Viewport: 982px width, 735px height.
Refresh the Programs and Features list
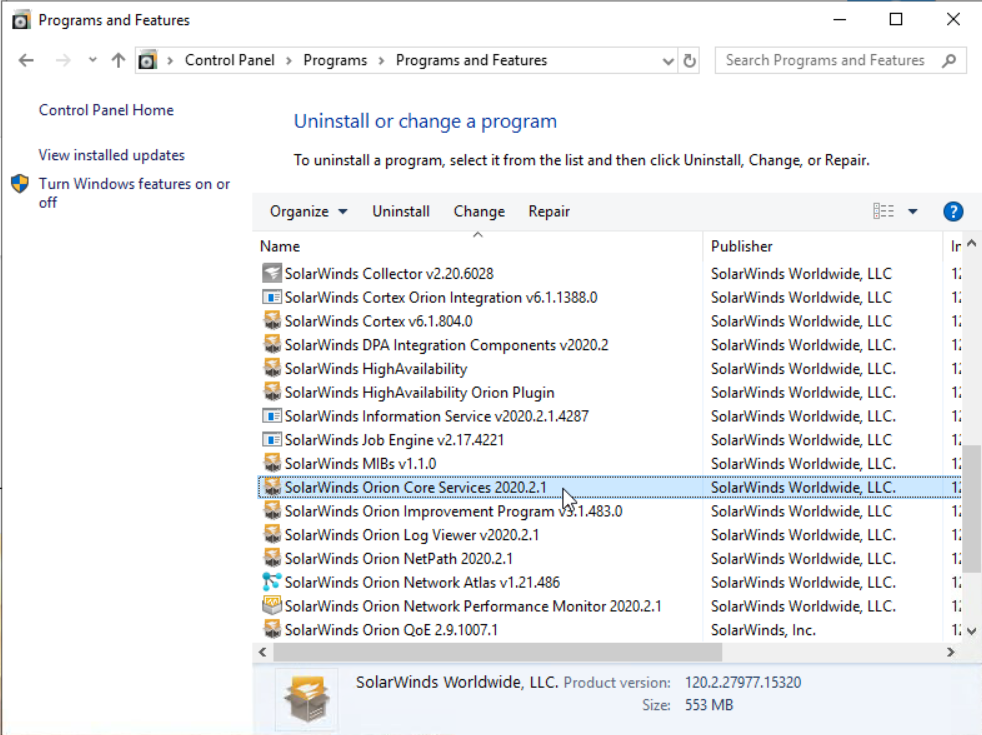point(690,61)
